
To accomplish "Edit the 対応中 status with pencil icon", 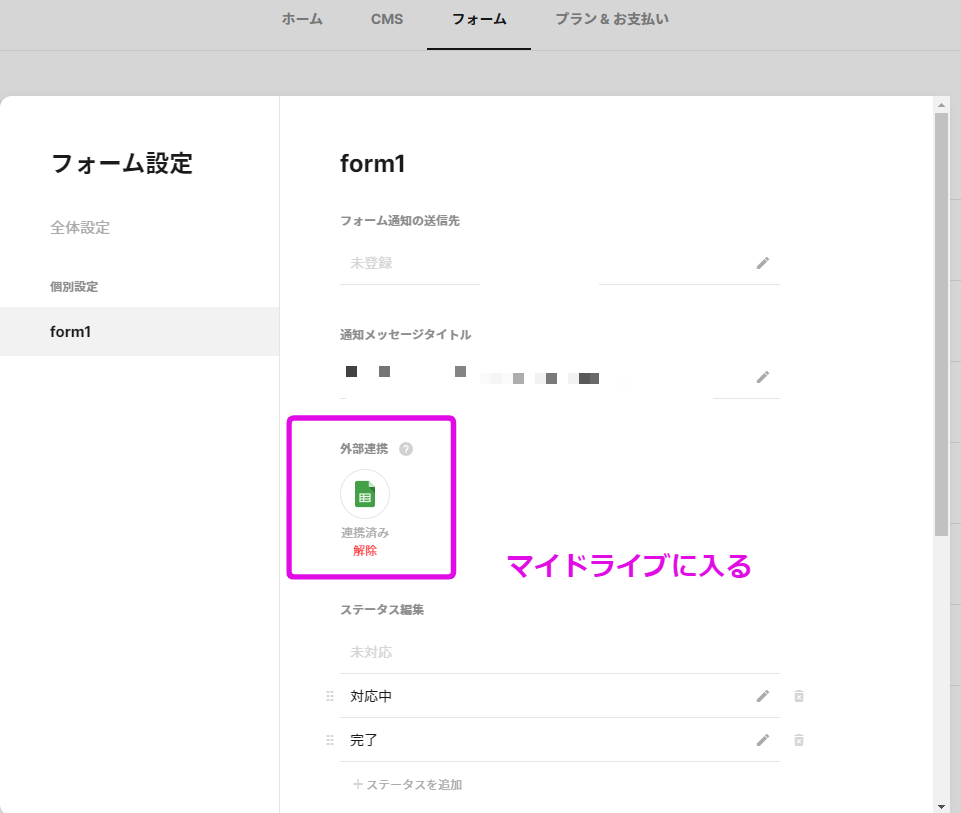I will tap(762, 696).
